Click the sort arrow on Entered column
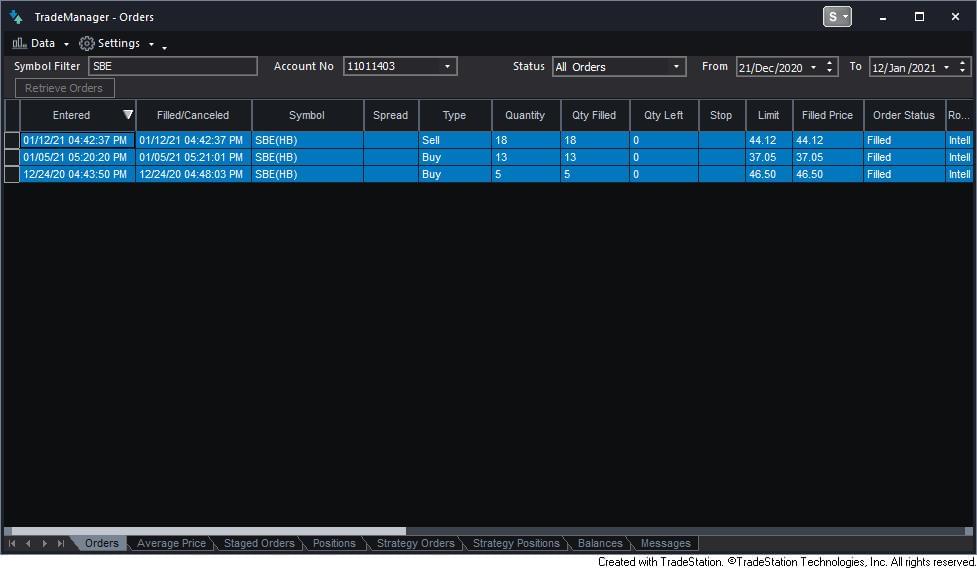 pyautogui.click(x=127, y=115)
